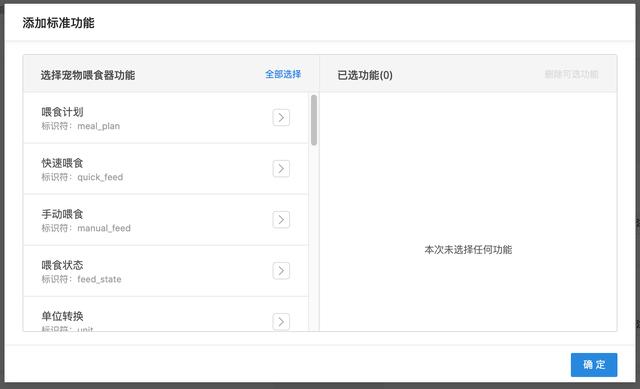
Task: Select the 快速喂食 function name
Action: pos(62,163)
